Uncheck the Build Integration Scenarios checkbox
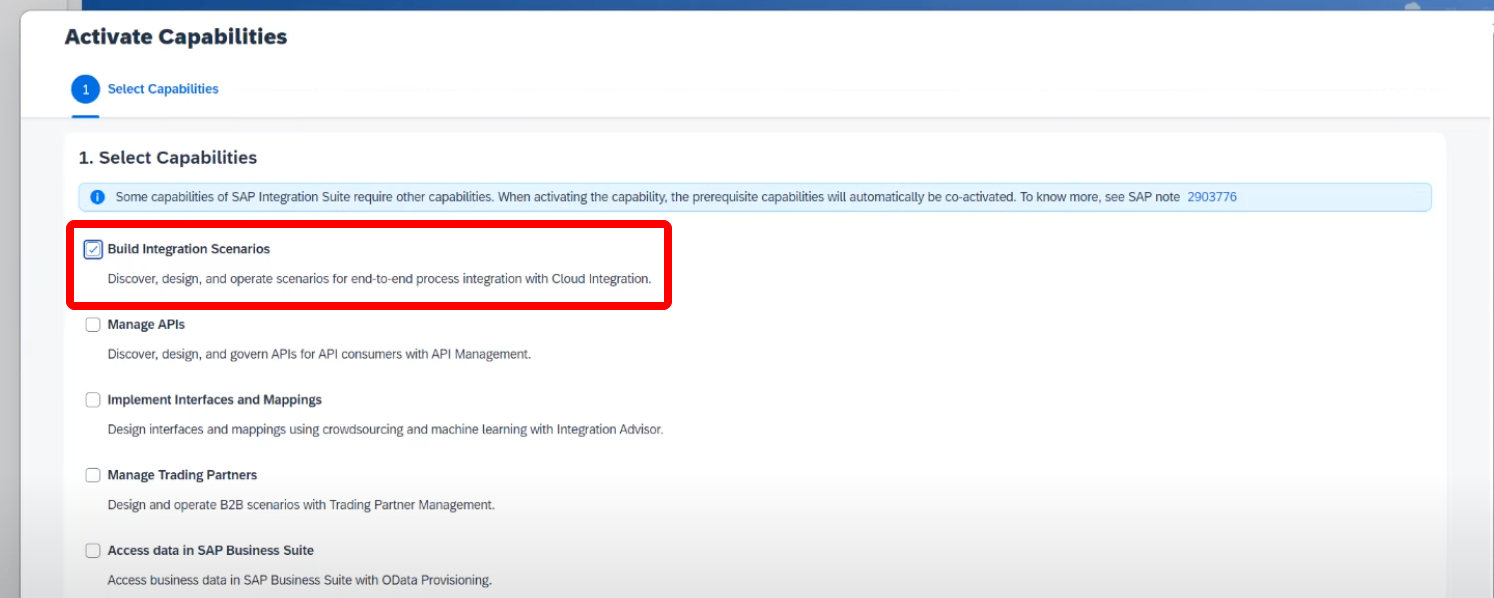The width and height of the screenshot is (1494, 598). pyautogui.click(x=93, y=249)
